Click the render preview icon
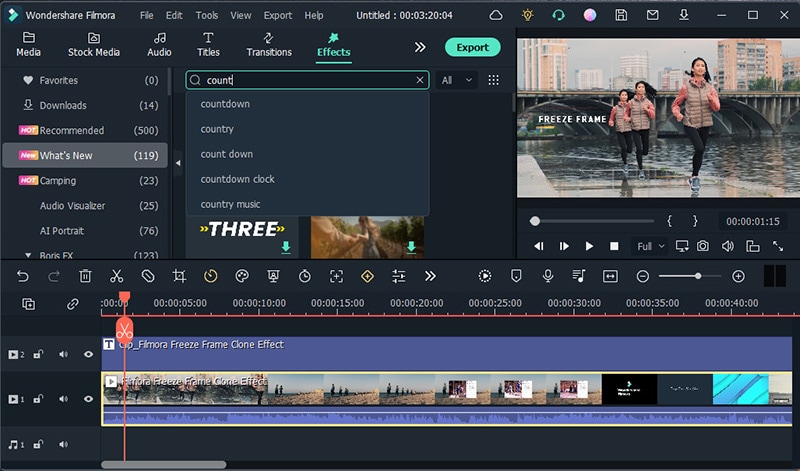Screen dimensions: 800x471 coord(485,276)
